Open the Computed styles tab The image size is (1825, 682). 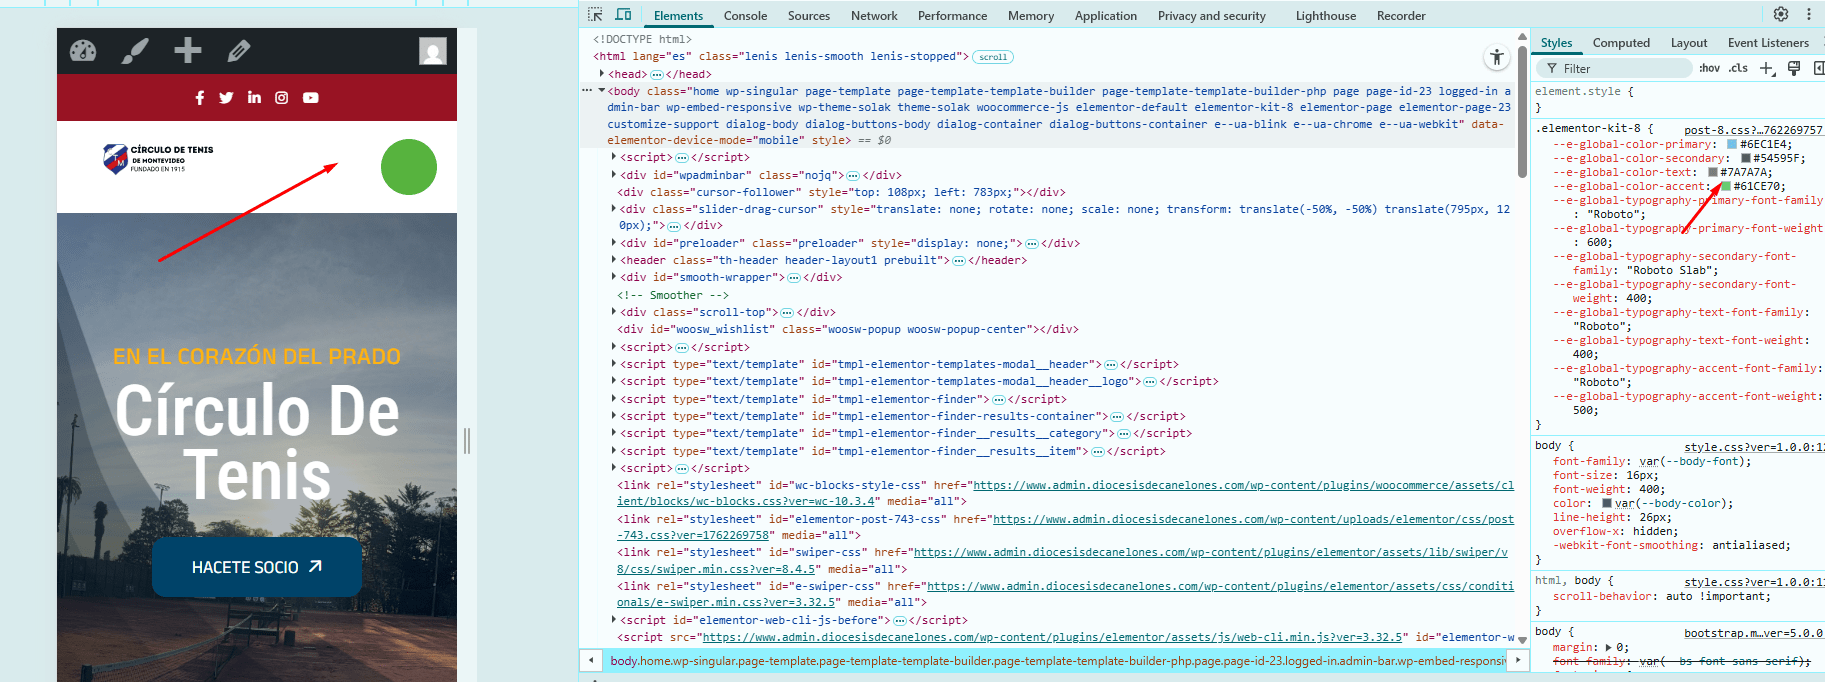tap(1621, 43)
